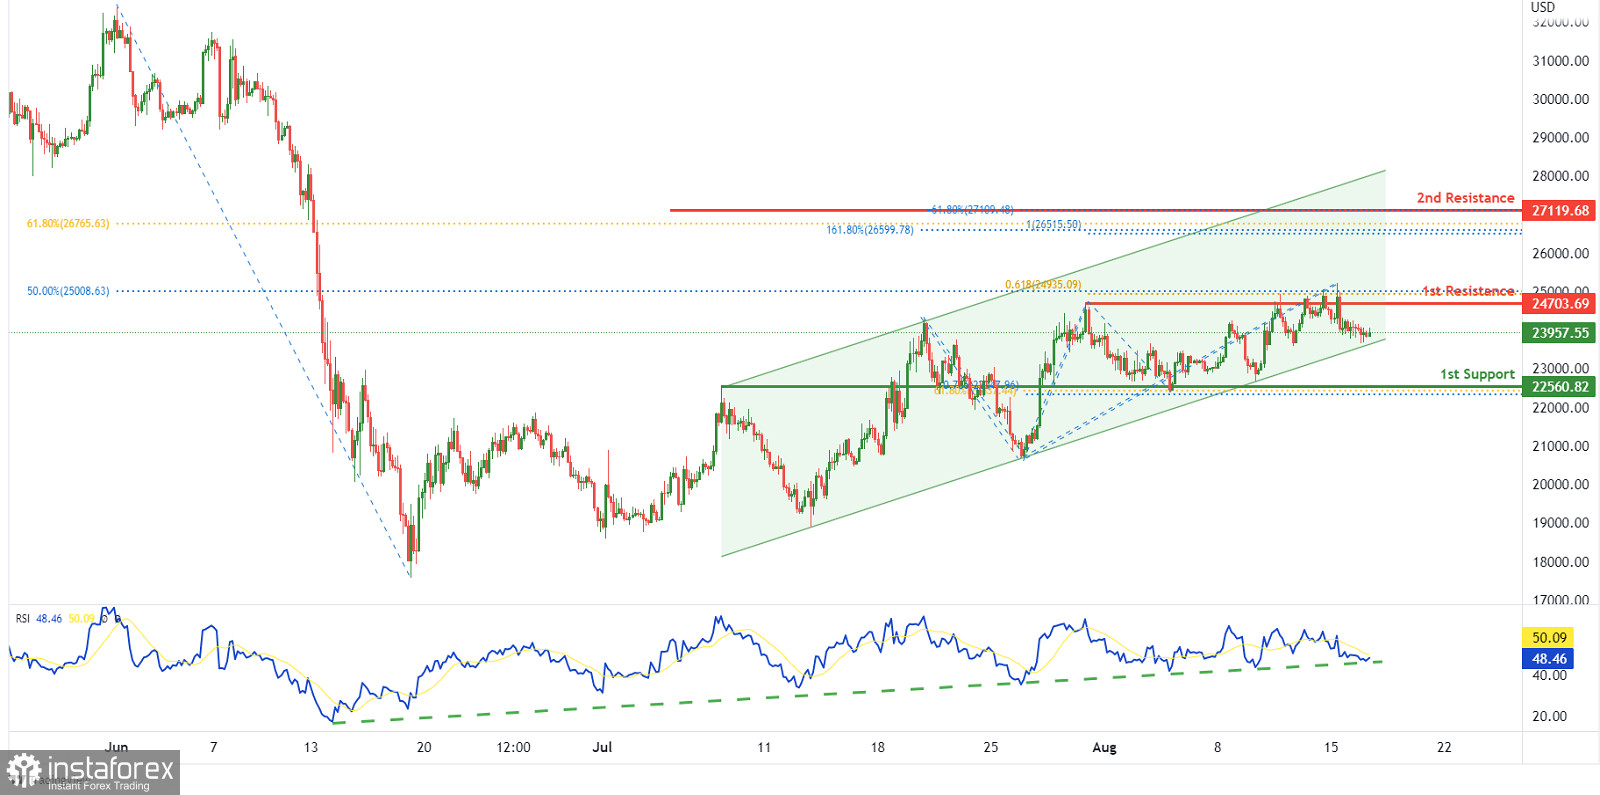Screen dimensions: 1600x795
Task: Select the 50.00%(25008.63) Fibonacci label
Action: click(68, 292)
